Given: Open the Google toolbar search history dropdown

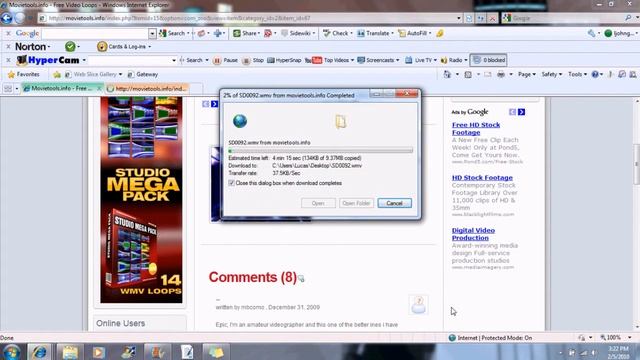Looking at the screenshot, I should tap(152, 33).
